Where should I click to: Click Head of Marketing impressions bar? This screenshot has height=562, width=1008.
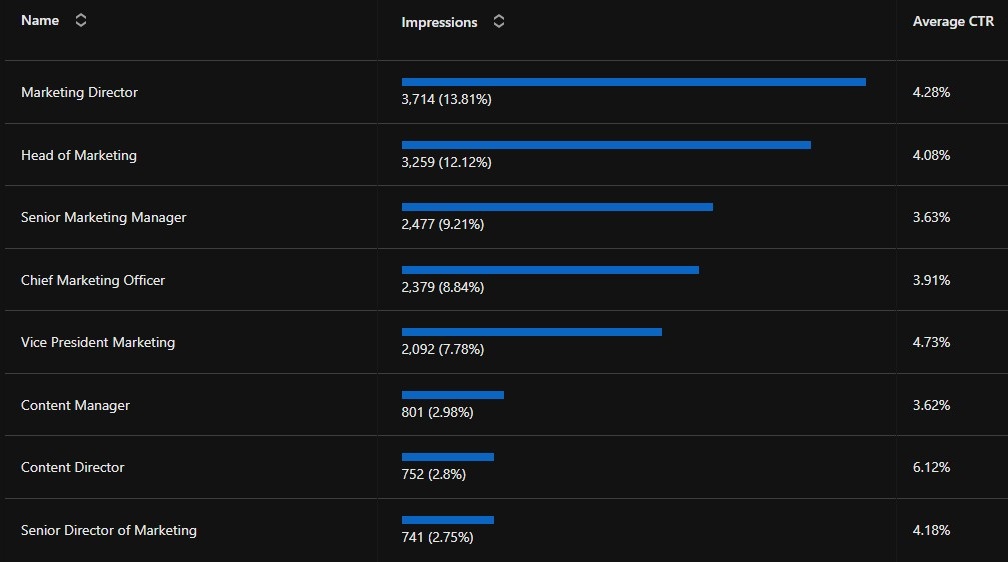pyautogui.click(x=606, y=145)
